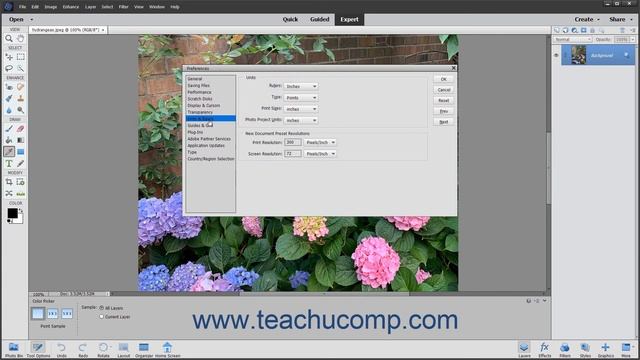
Task: Click the Background layer thumbnail
Action: [578, 55]
